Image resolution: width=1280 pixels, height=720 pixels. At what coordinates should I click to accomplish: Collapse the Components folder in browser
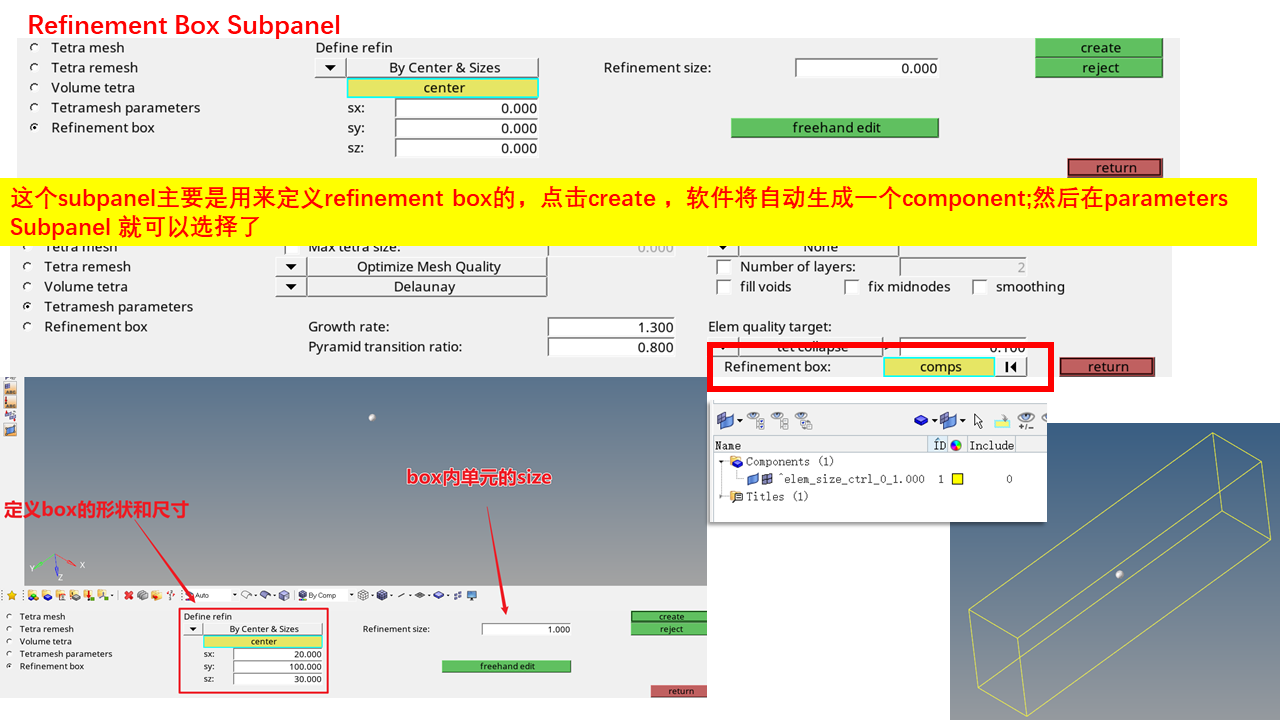721,462
